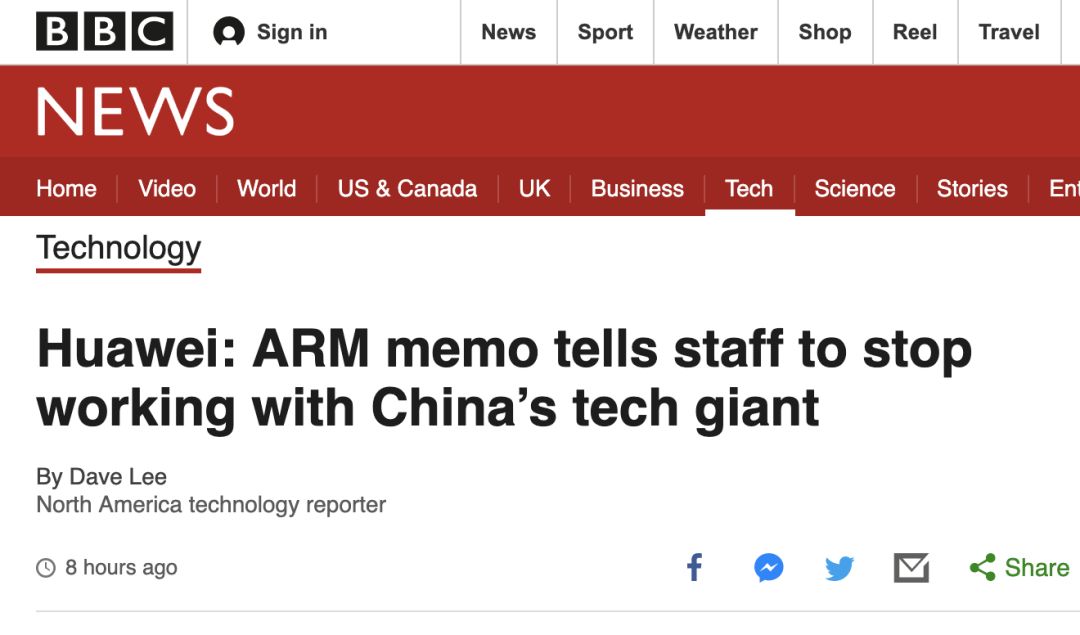This screenshot has width=1080, height=635.
Task: Open the Sport section in top bar
Action: click(605, 32)
